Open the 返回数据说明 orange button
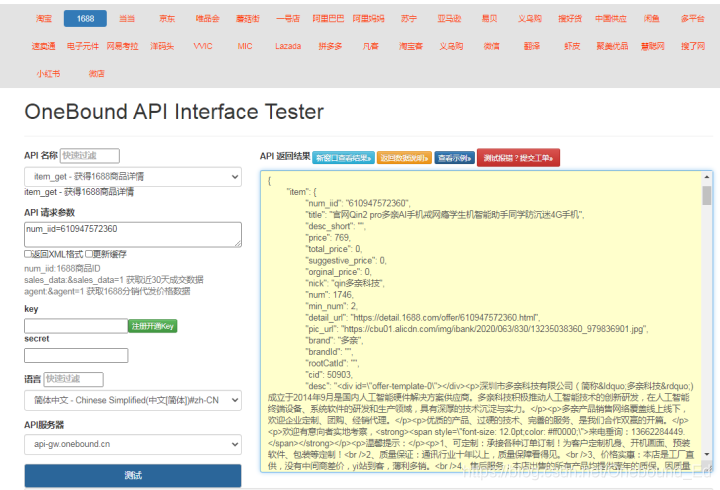This screenshot has height=490, width=720. point(404,158)
